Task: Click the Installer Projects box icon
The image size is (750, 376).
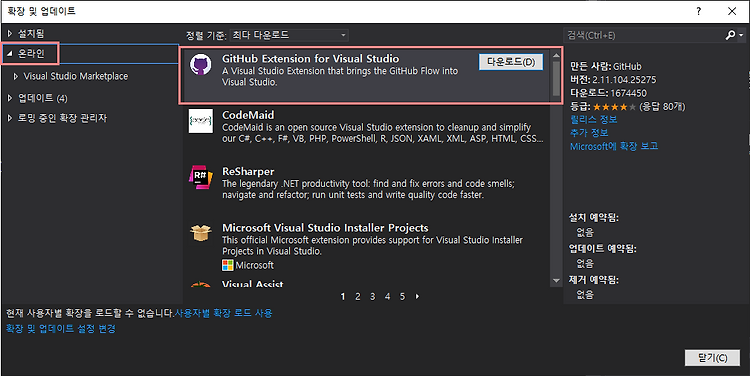Action: [200, 233]
